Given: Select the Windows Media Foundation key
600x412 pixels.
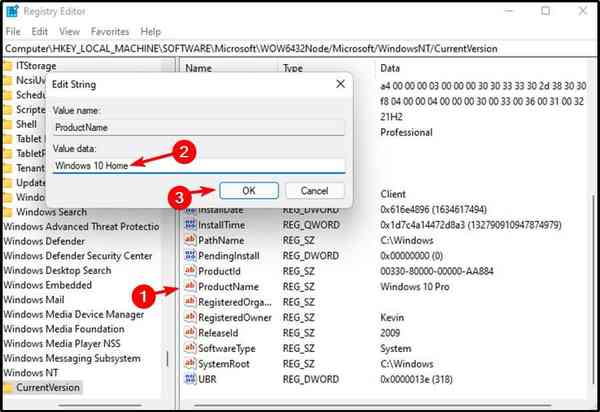Looking at the screenshot, I should [64, 329].
